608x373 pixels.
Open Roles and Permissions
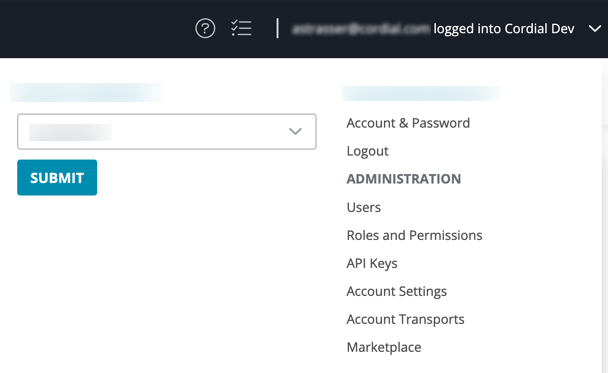click(x=414, y=235)
